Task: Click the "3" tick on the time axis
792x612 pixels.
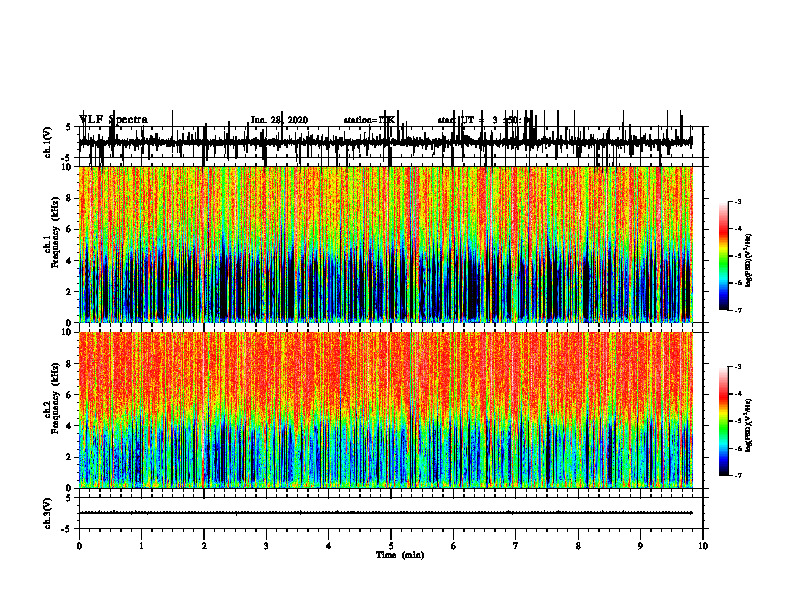Action: pyautogui.click(x=266, y=546)
